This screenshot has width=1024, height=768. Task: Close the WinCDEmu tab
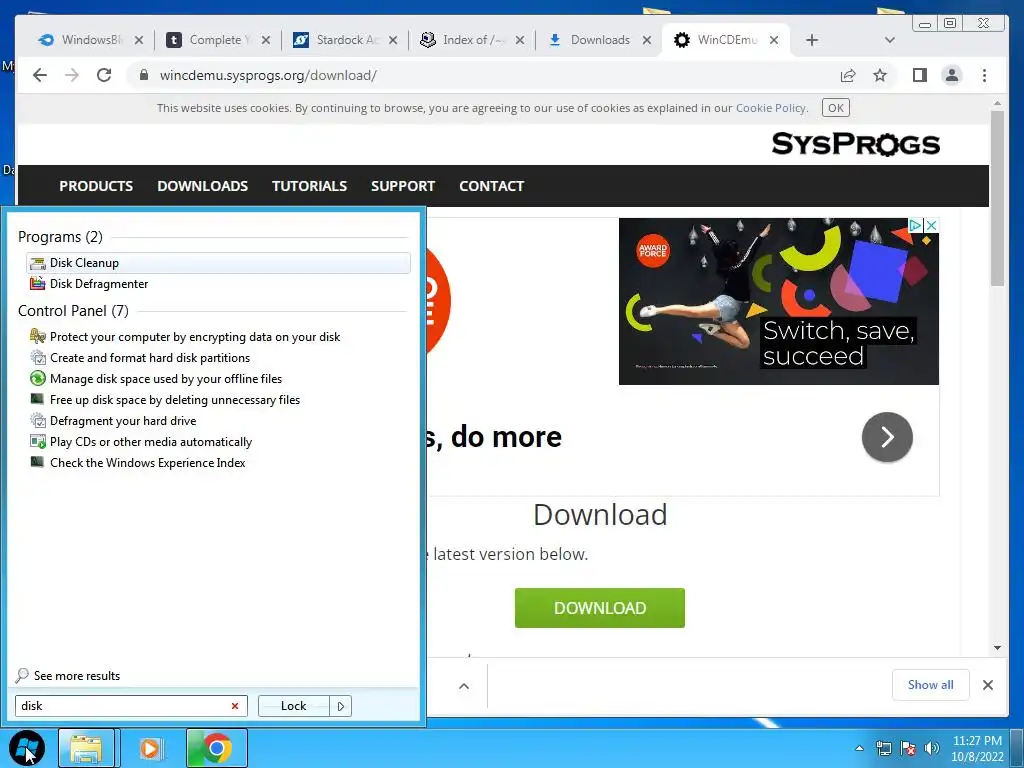click(x=774, y=40)
